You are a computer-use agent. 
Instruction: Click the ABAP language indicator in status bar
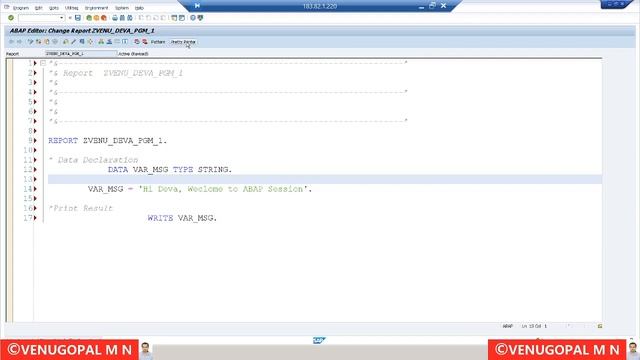(x=507, y=326)
